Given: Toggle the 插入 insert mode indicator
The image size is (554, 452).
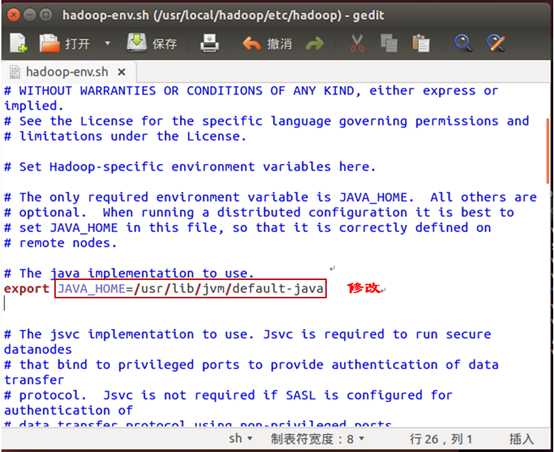Looking at the screenshot, I should pos(521,439).
